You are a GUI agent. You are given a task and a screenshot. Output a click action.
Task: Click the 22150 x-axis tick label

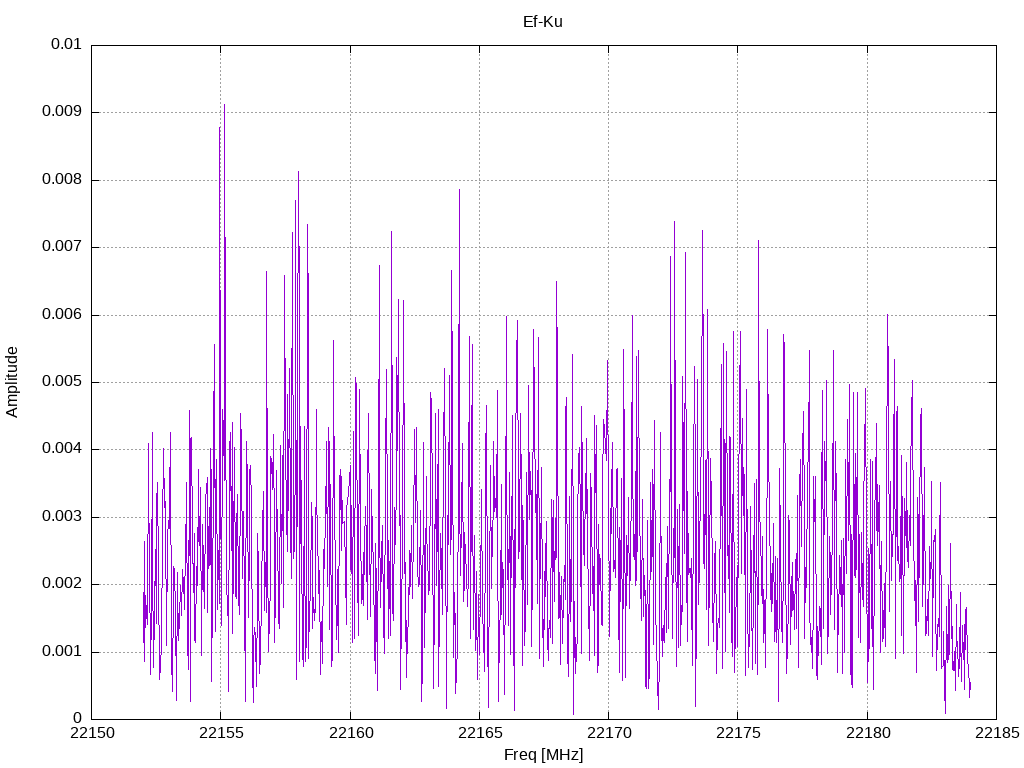coord(92,733)
